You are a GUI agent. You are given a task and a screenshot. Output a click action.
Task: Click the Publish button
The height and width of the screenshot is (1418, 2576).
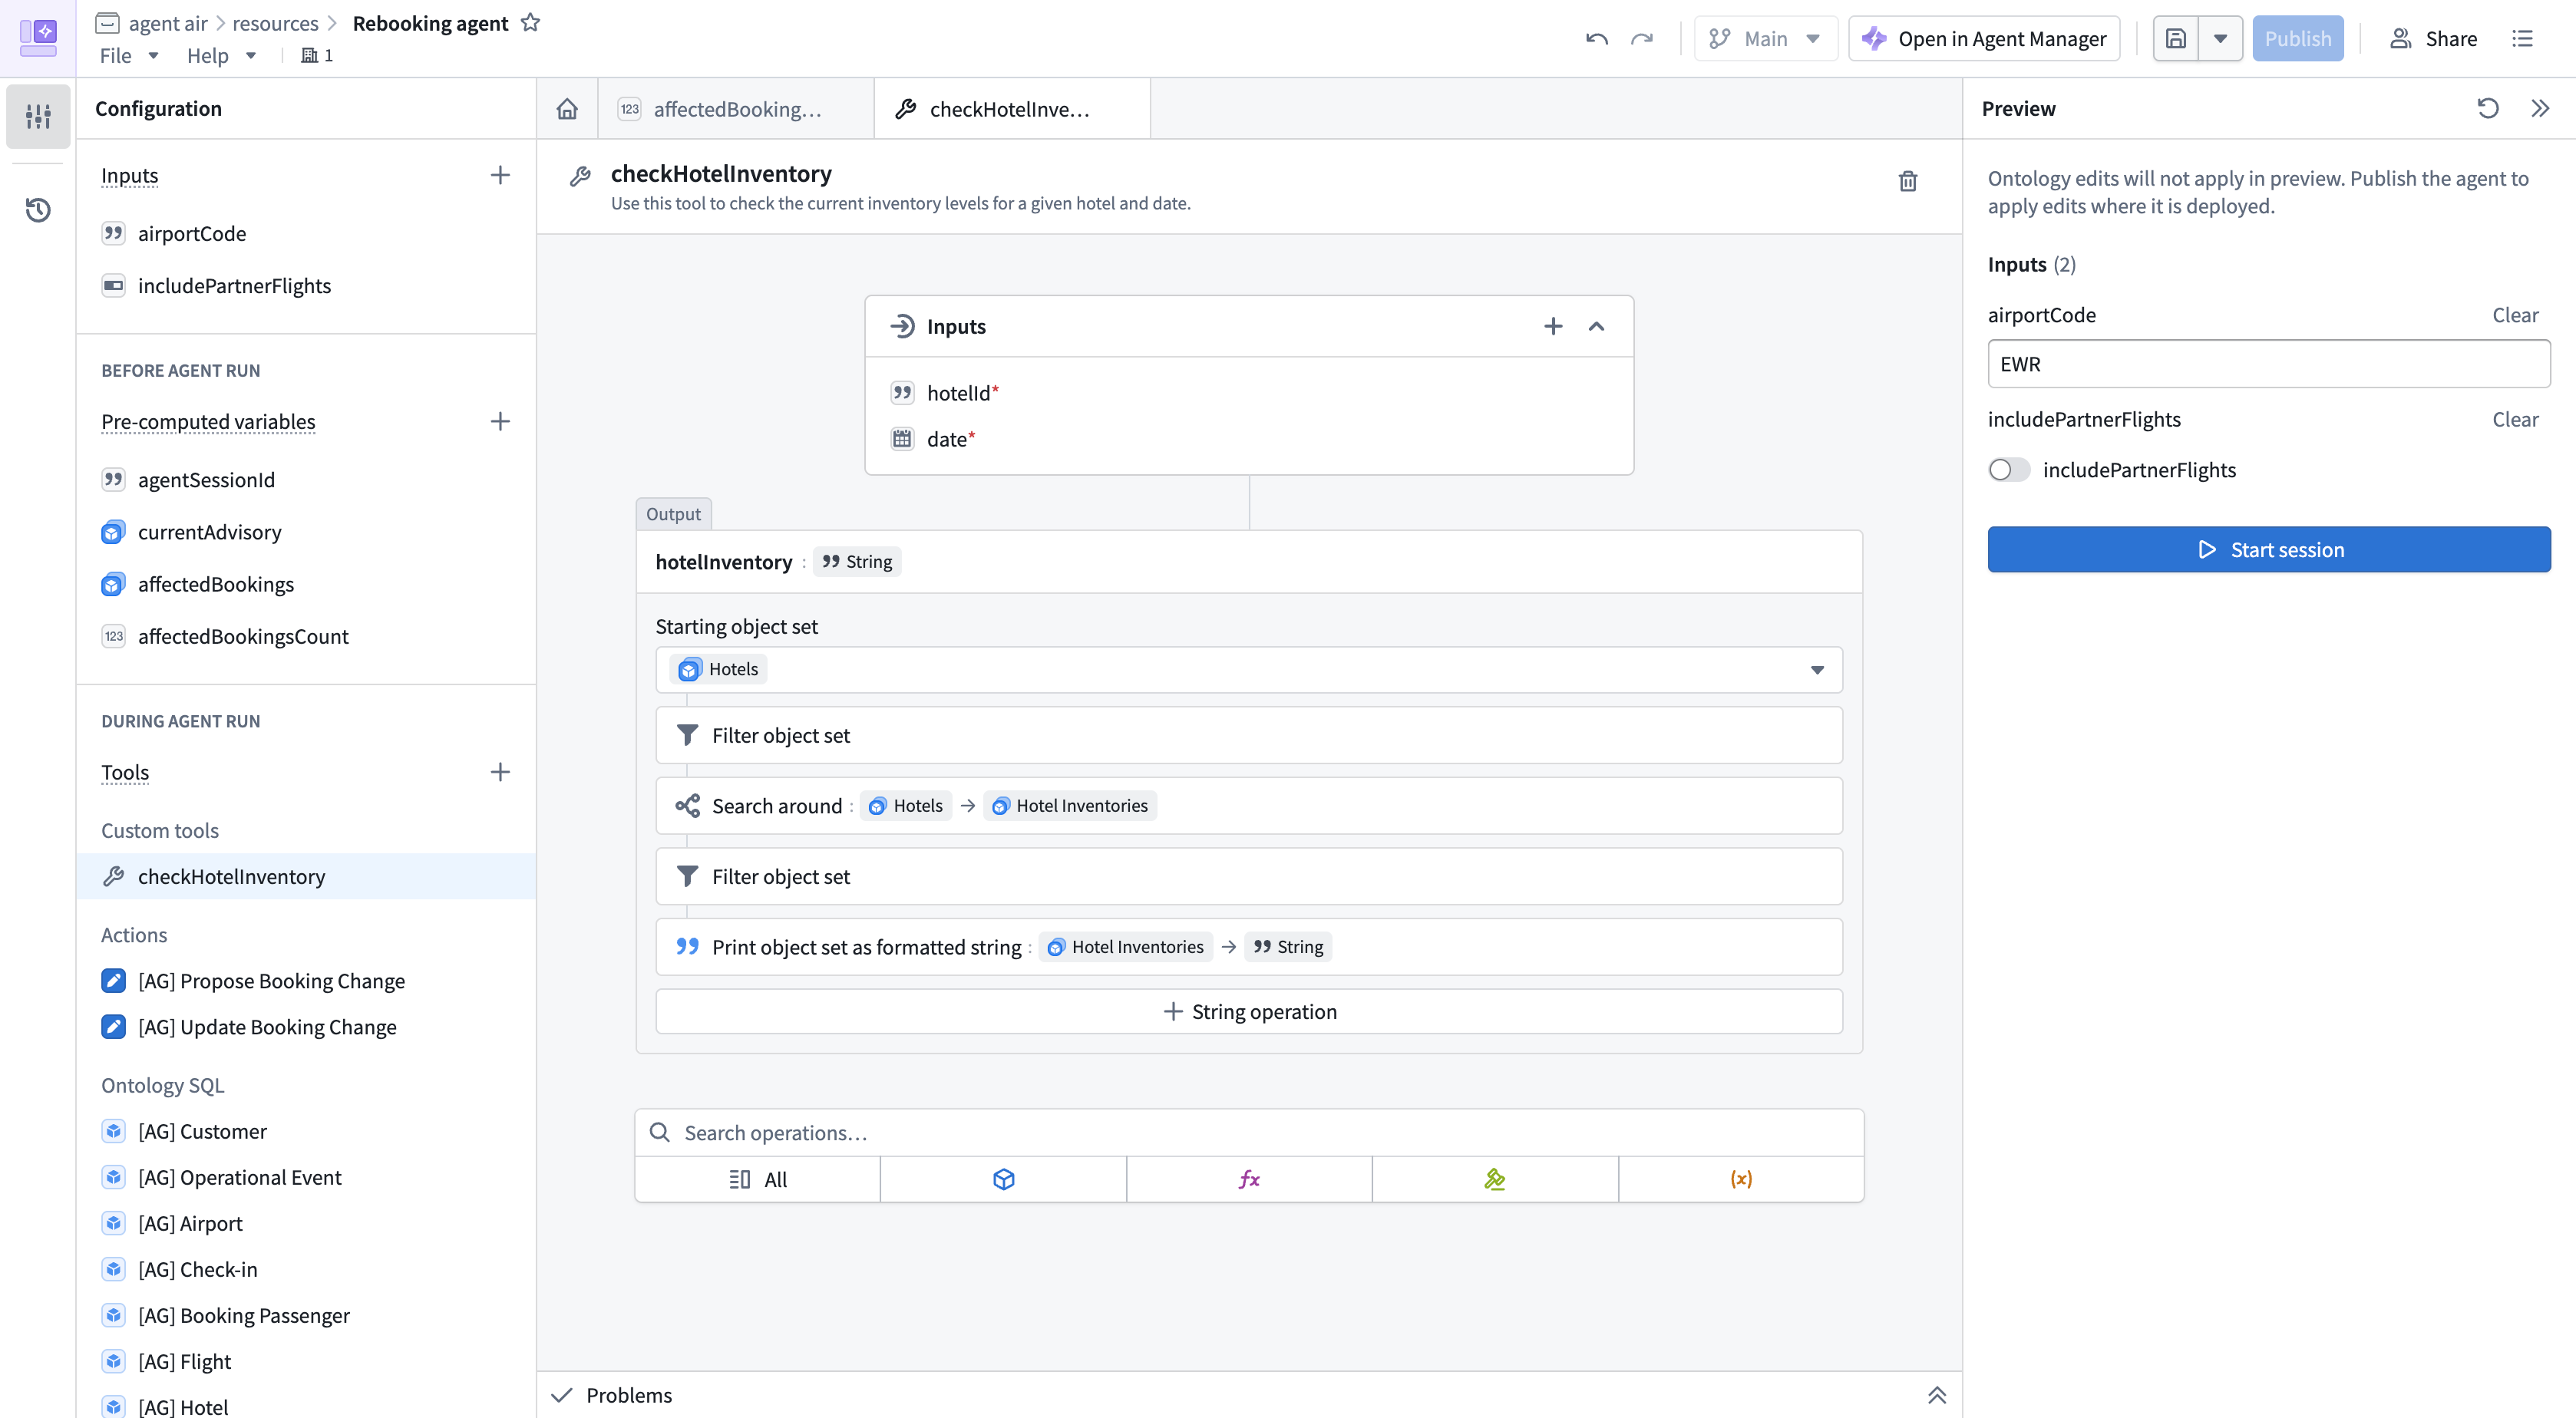(x=2297, y=39)
